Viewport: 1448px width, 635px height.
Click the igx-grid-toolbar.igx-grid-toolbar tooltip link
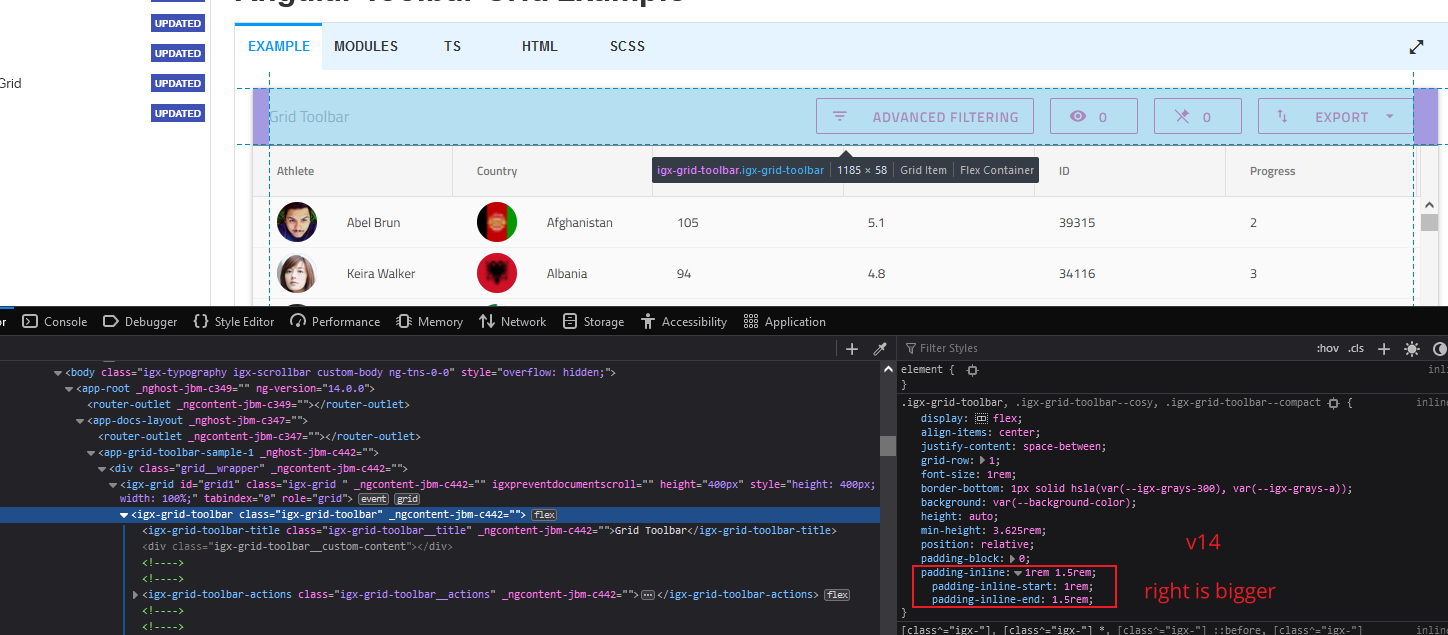point(740,169)
